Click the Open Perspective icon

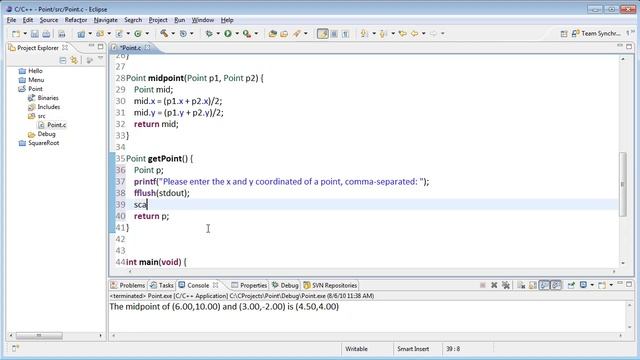pos(564,34)
